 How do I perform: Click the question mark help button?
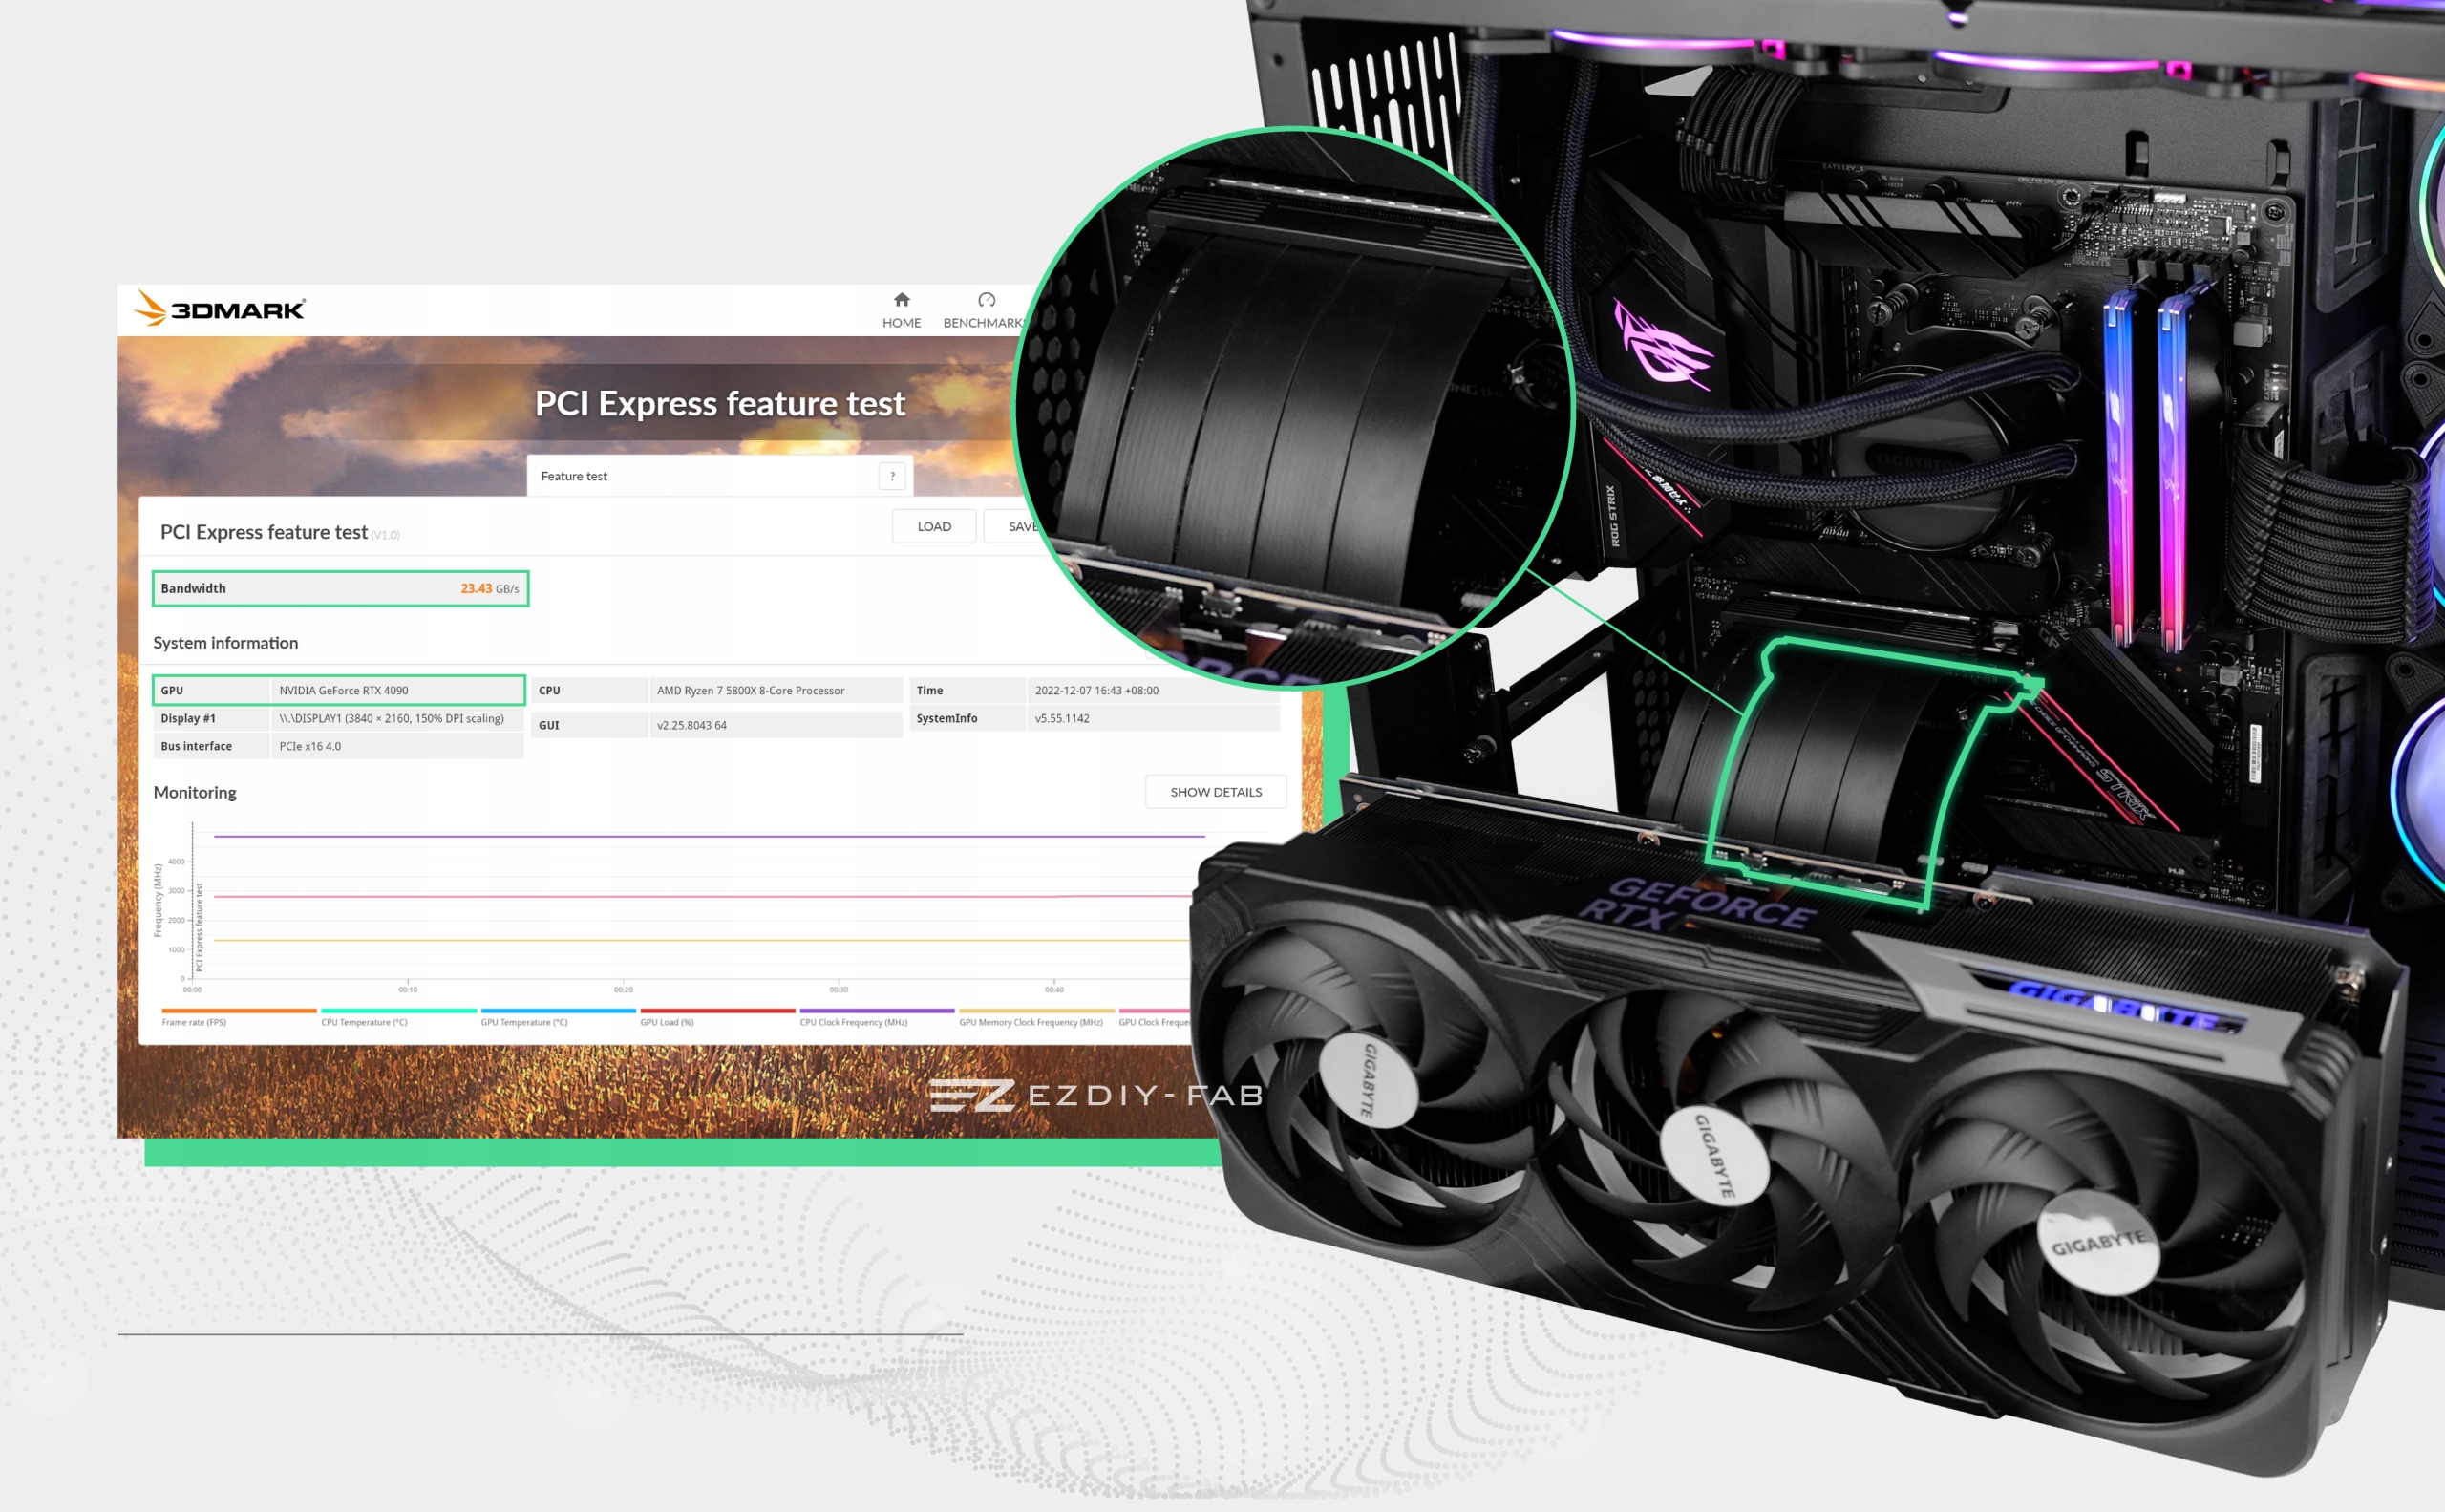(892, 476)
